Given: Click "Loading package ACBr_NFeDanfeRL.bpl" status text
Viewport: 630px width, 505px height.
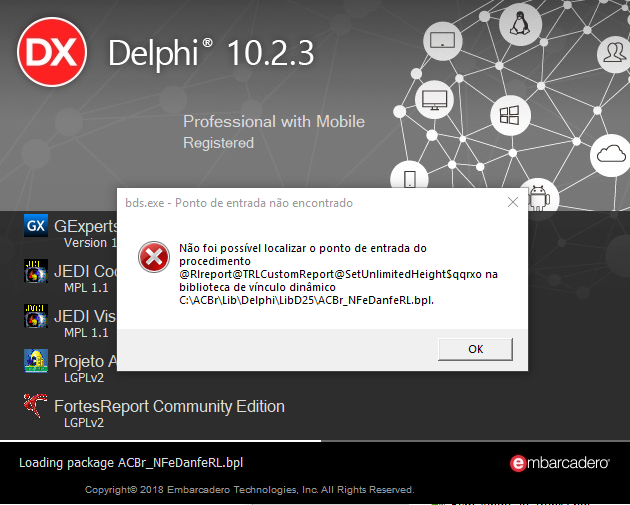Looking at the screenshot, I should point(131,463).
